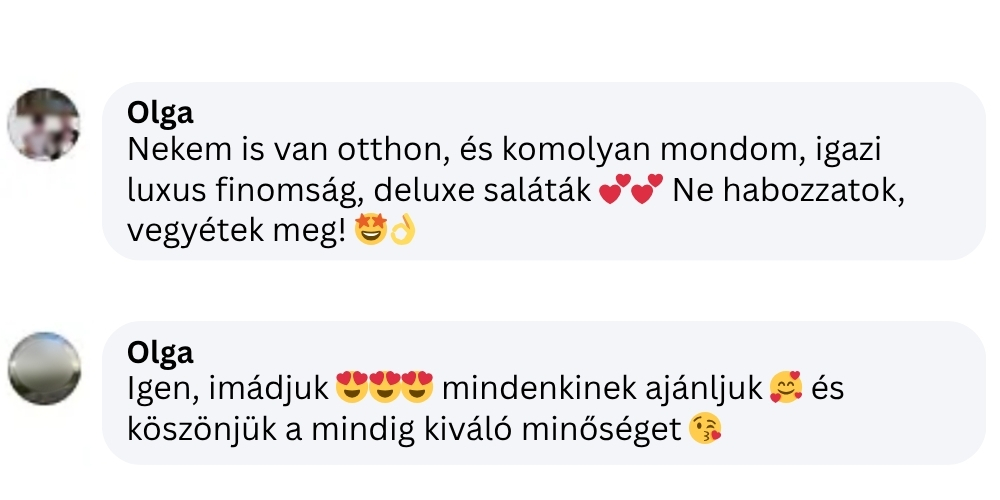Screen dimensions: 1000x500
Task: Click the "Nekem is van otthon" text
Action: 272,152
